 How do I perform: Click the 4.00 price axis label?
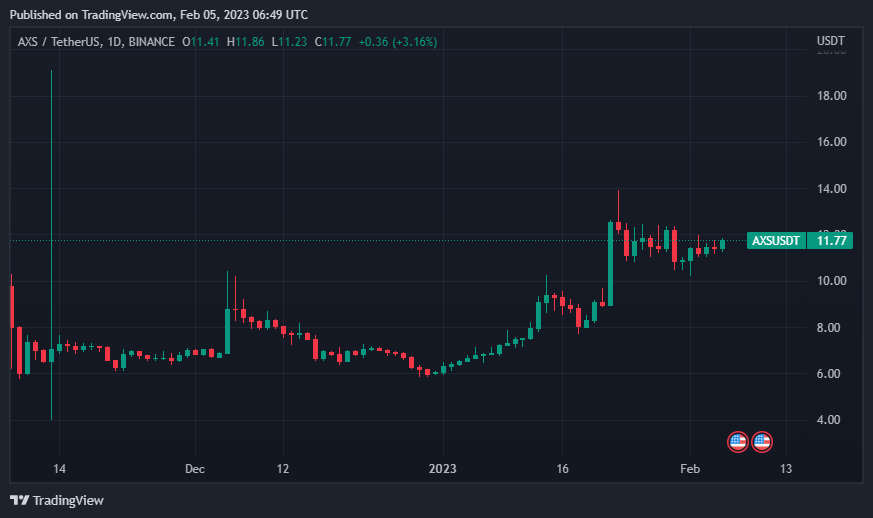(x=828, y=420)
